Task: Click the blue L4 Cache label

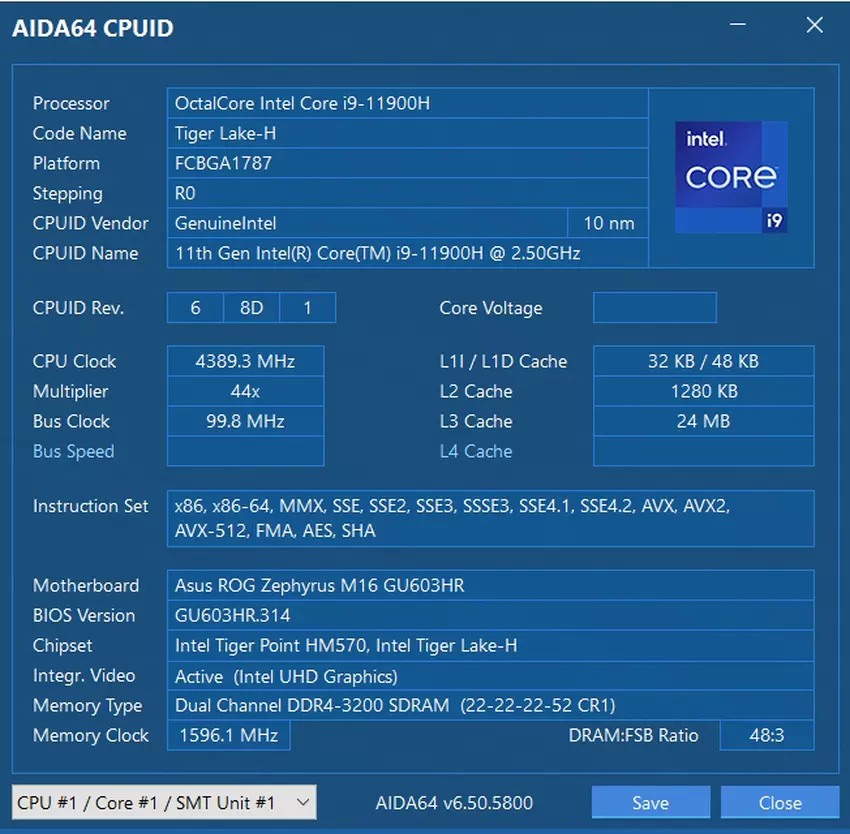Action: click(x=475, y=451)
